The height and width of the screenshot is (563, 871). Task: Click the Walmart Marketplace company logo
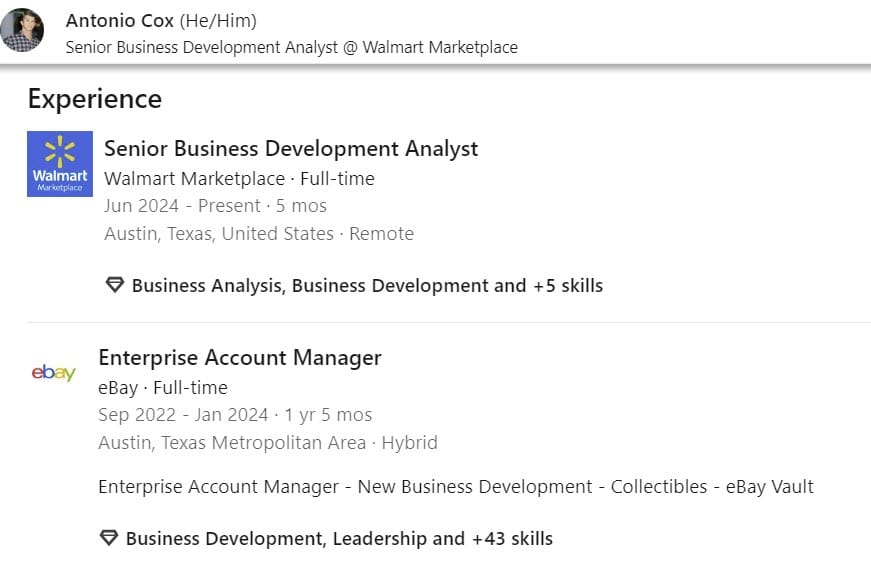click(x=59, y=163)
